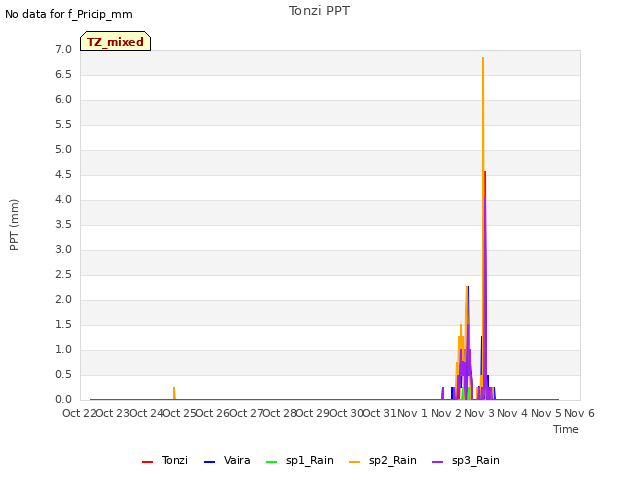Click the orange sp2_Rain legend swatch
This screenshot has height=480, width=640.
355,462
